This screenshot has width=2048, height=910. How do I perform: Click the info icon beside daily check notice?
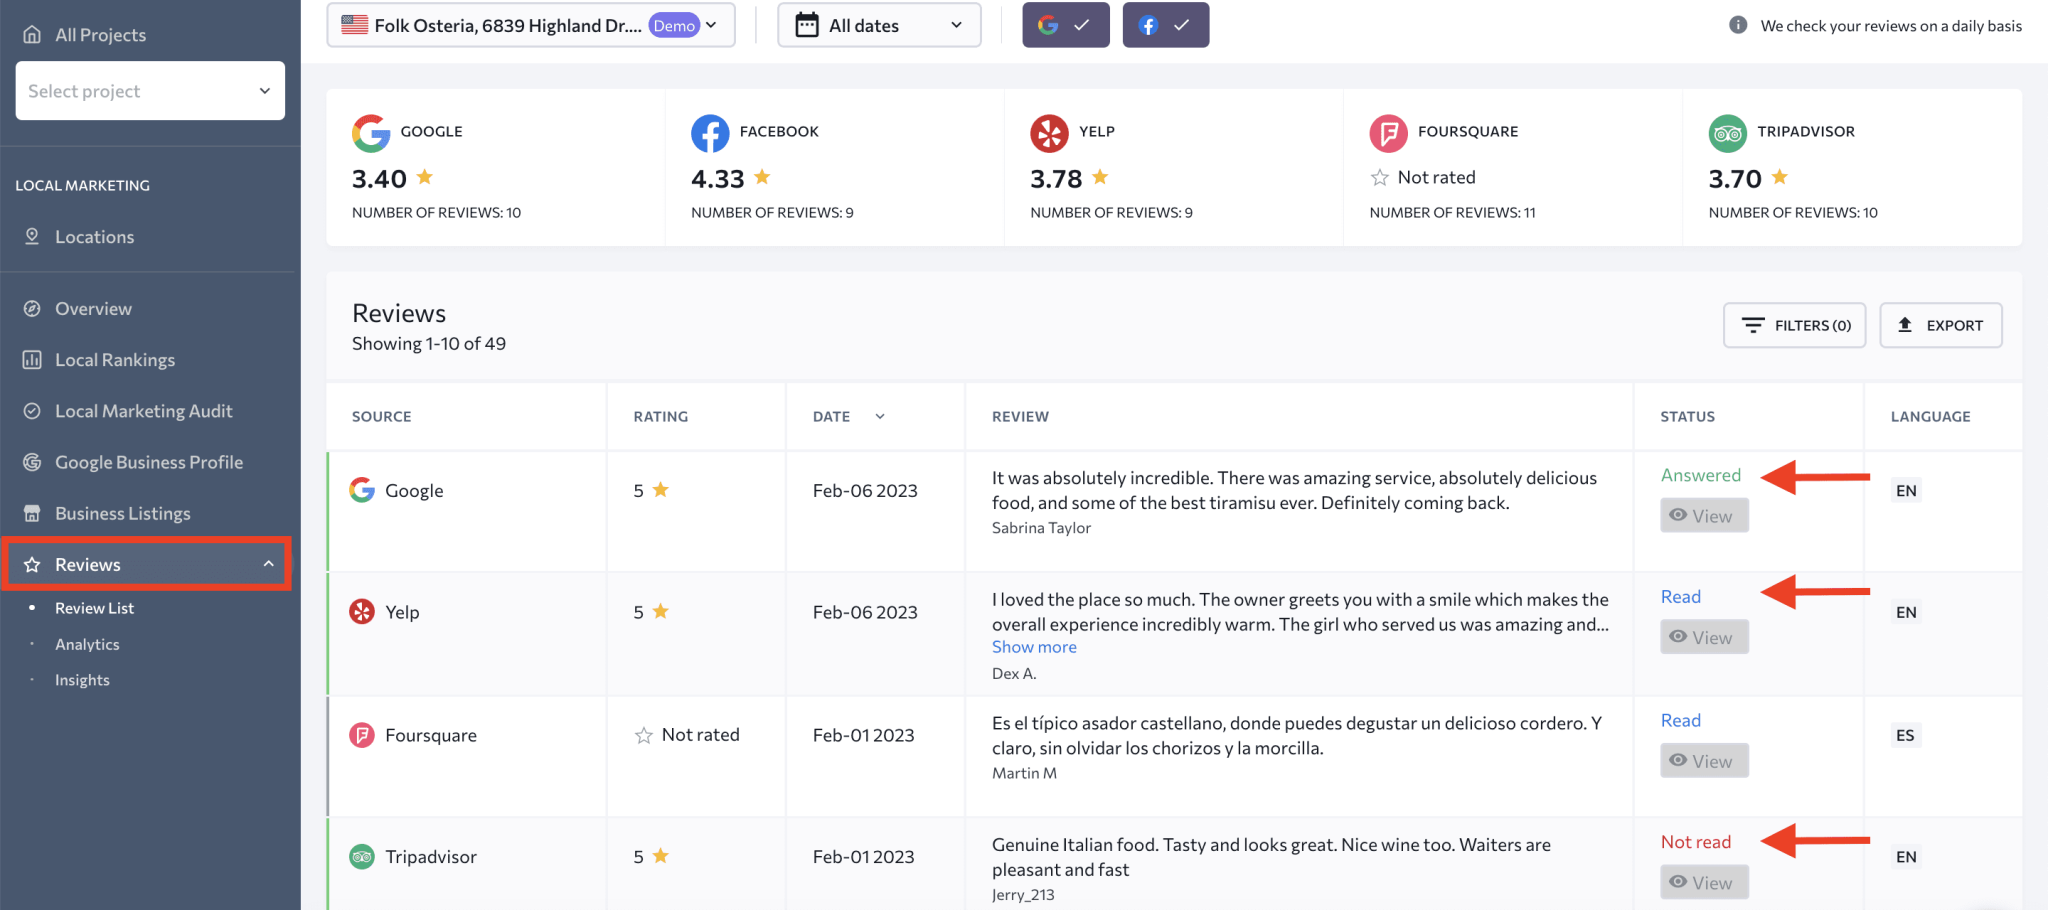(1738, 25)
